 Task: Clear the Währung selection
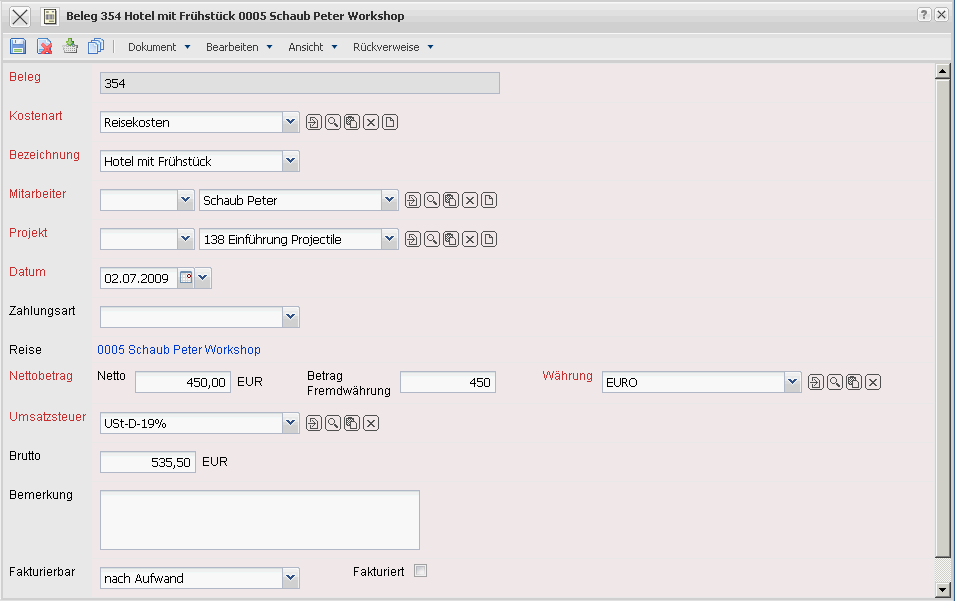click(873, 382)
